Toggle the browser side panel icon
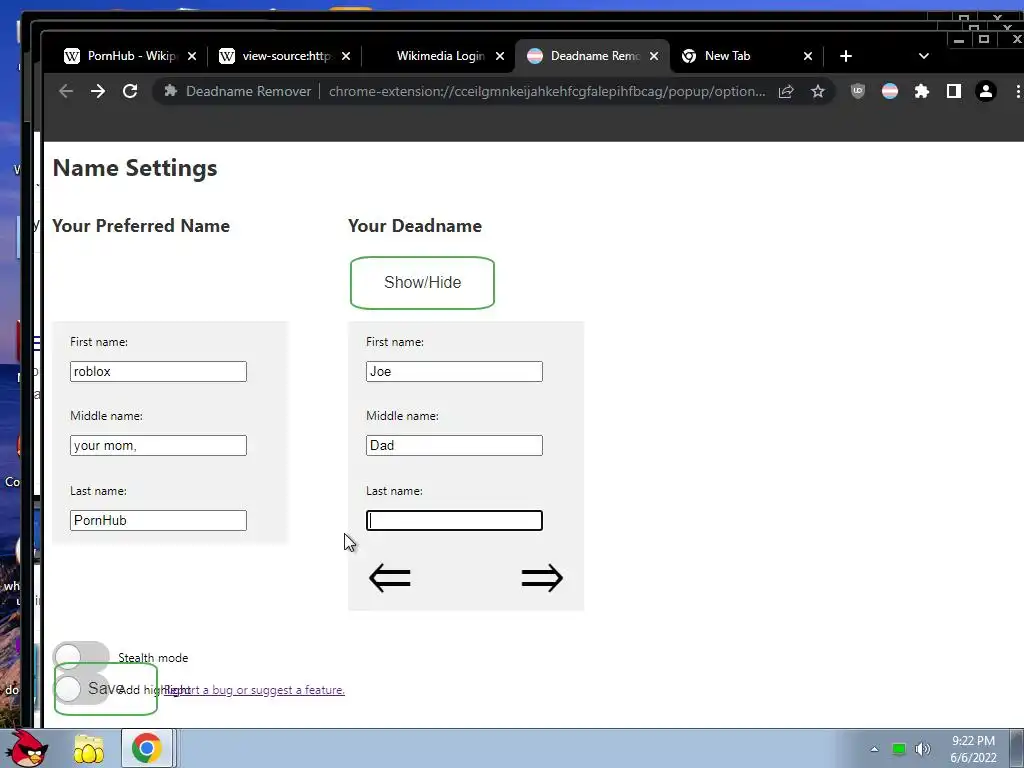 [953, 91]
